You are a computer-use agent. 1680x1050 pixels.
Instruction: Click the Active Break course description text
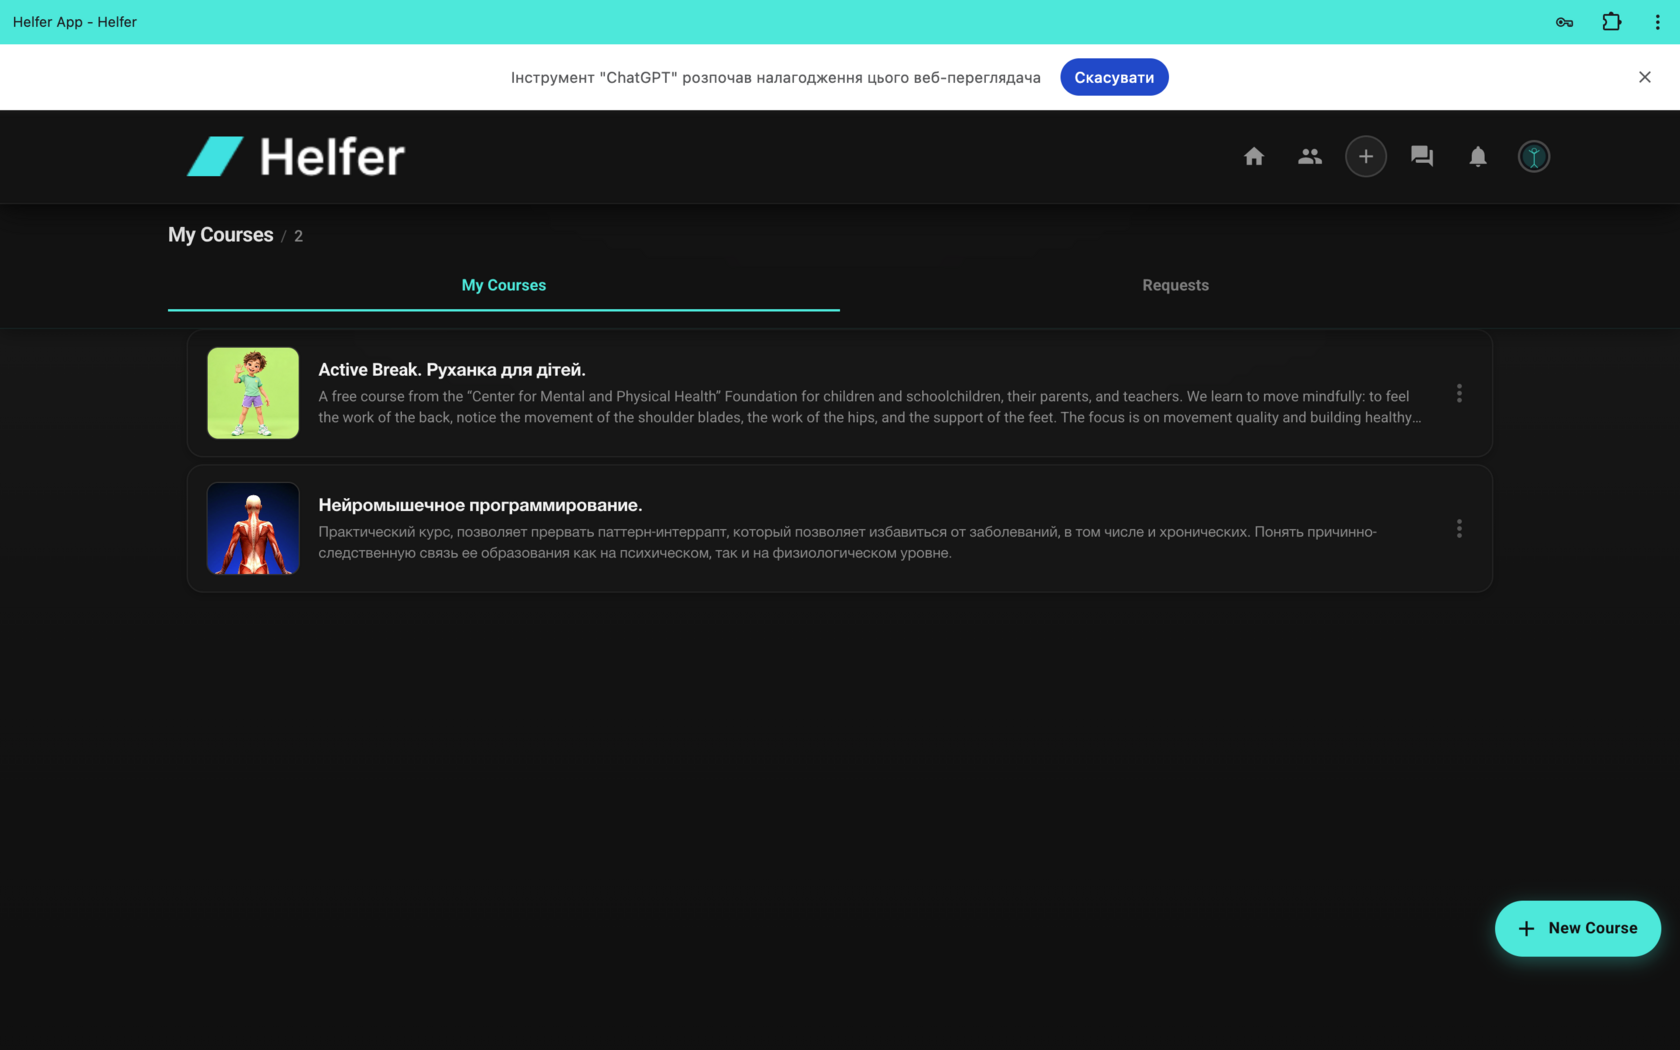pos(869,407)
